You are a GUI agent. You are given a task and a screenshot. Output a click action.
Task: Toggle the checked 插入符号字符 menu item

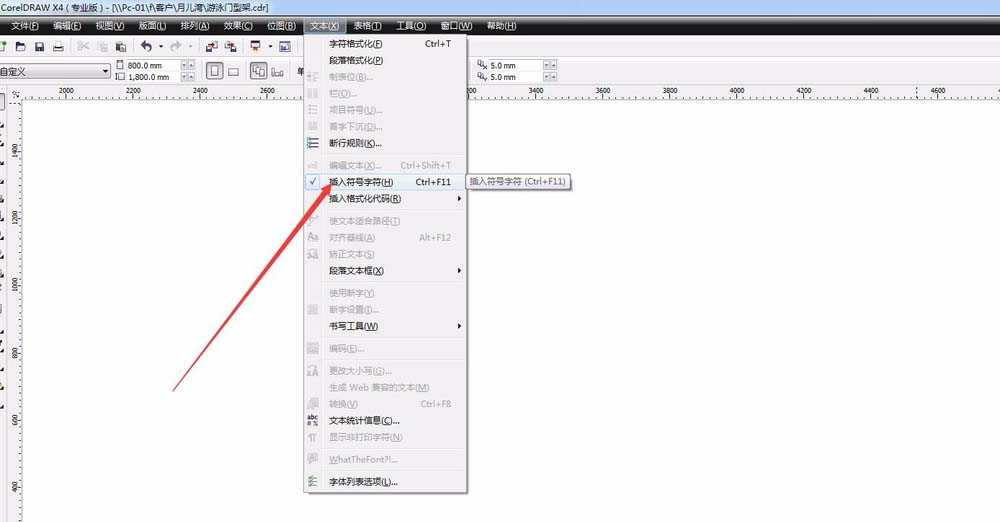coord(360,182)
